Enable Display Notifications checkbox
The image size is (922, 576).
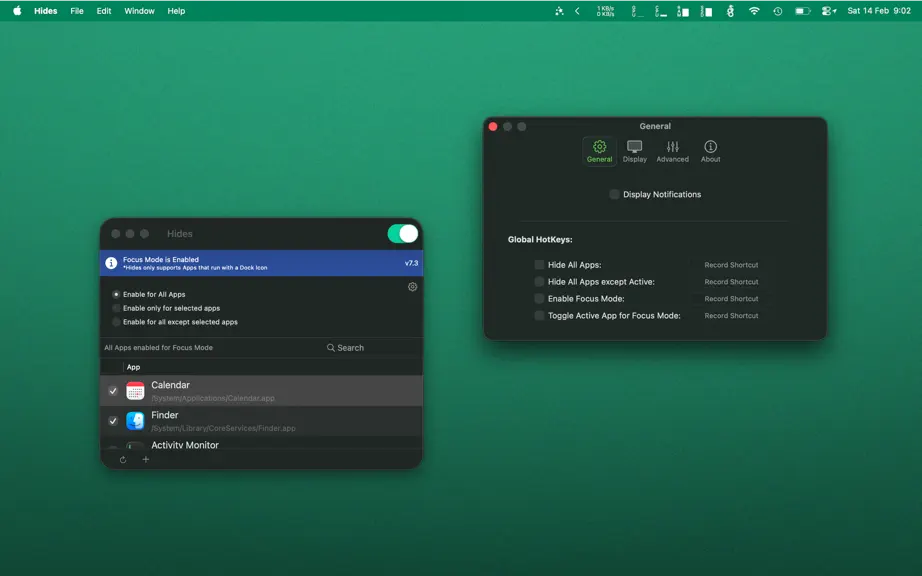click(614, 195)
